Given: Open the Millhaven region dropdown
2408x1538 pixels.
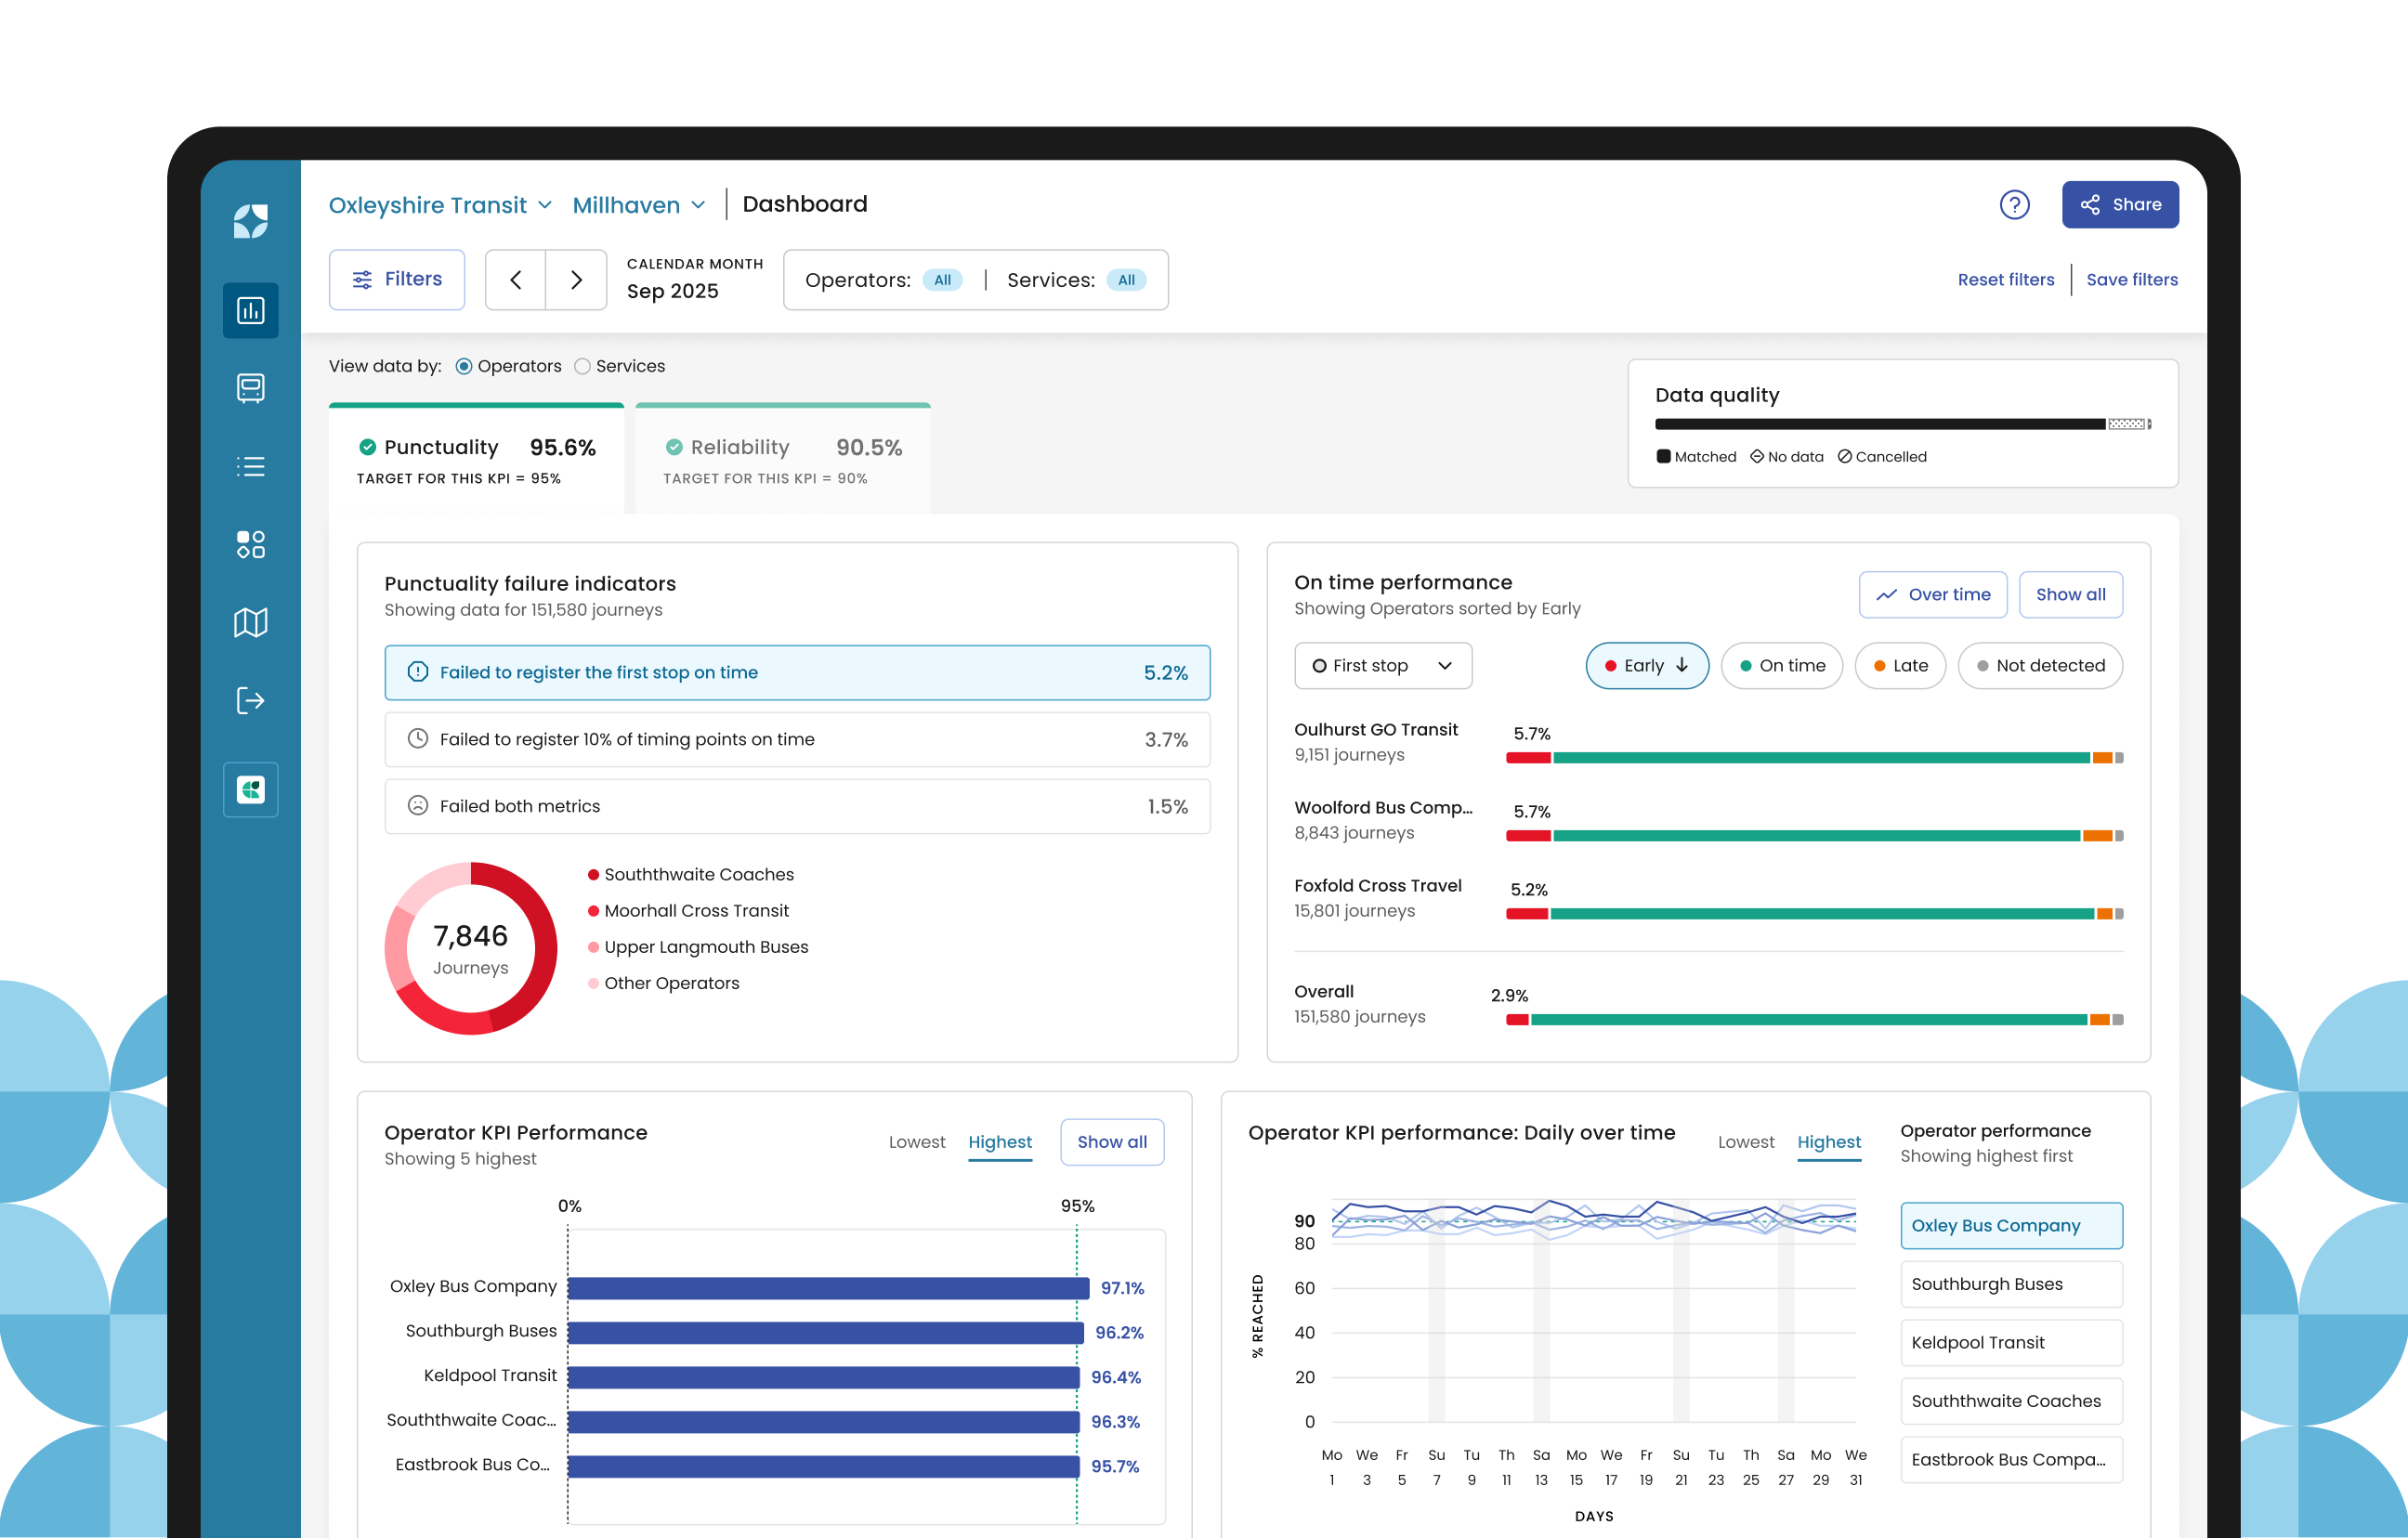Looking at the screenshot, I should pyautogui.click(x=638, y=205).
